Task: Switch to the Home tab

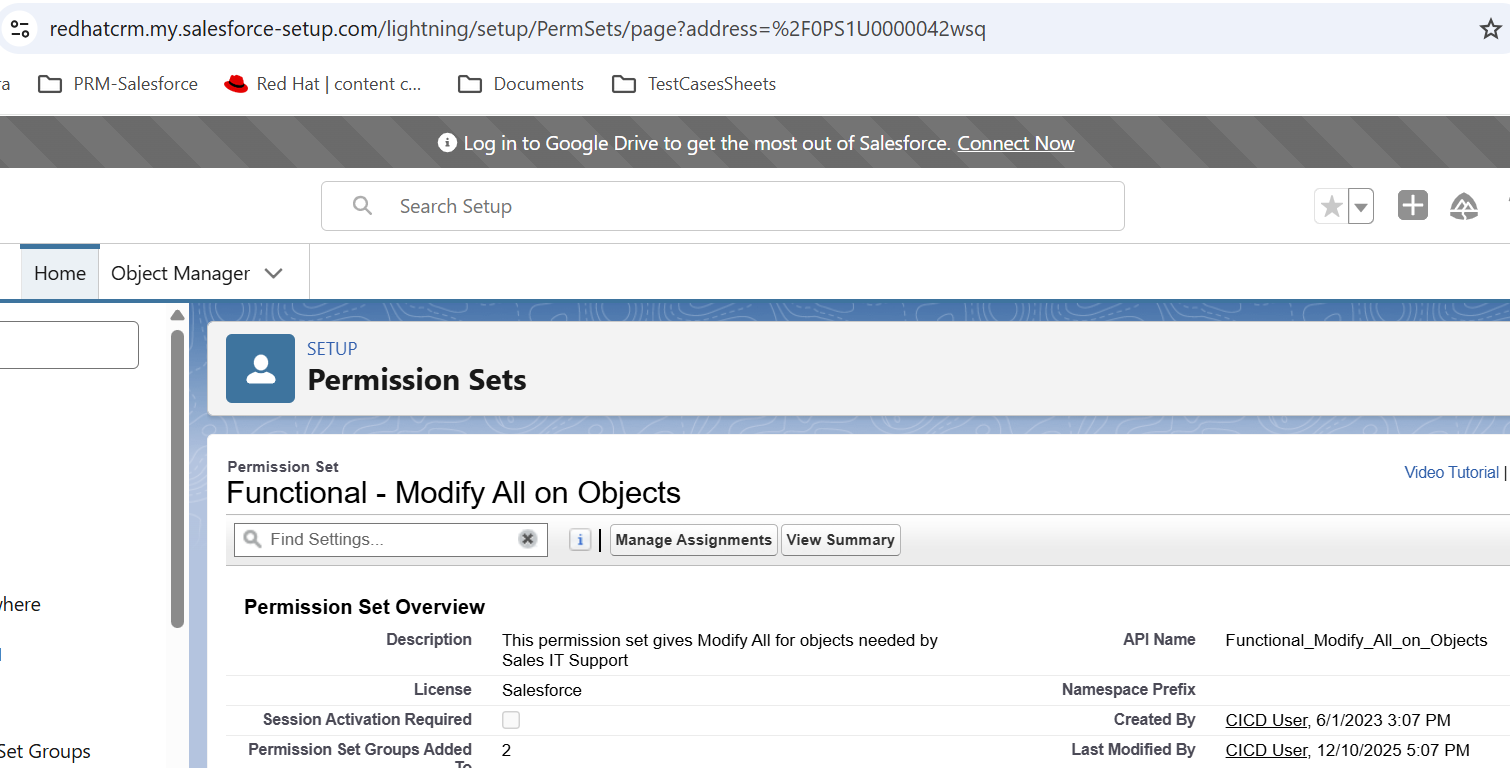Action: [60, 273]
